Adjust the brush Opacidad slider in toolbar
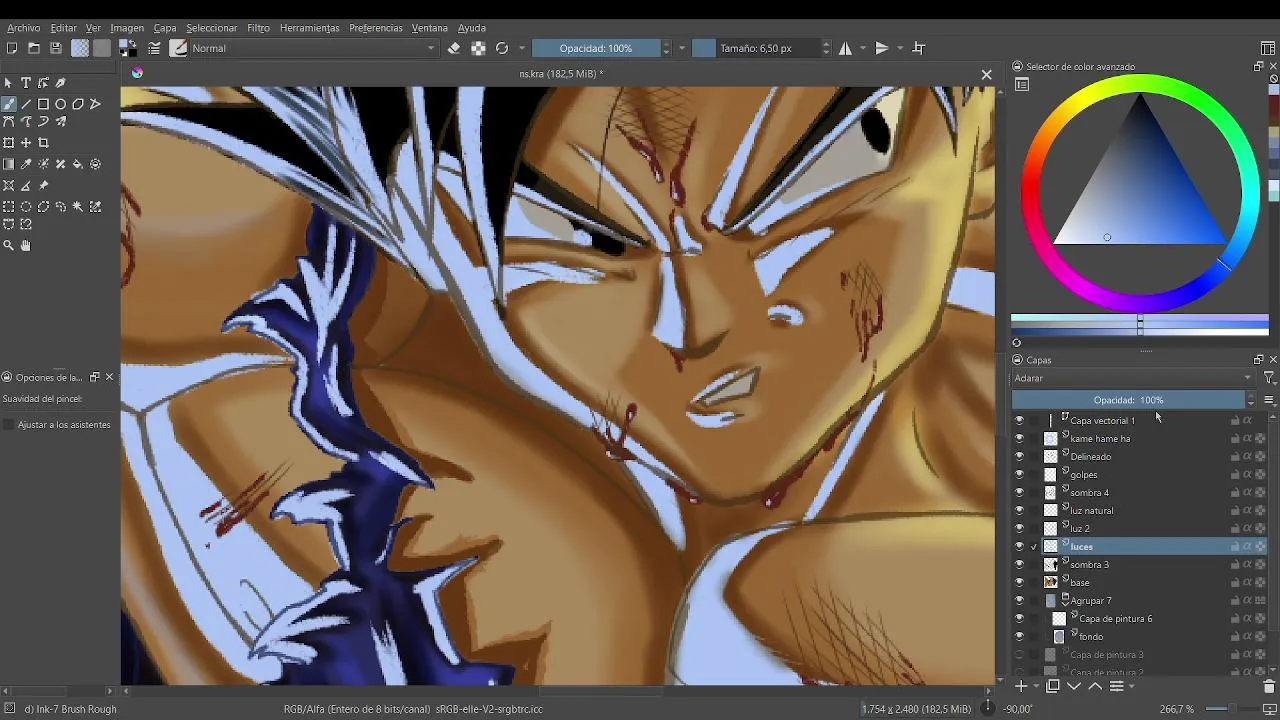This screenshot has height=720, width=1280. coord(596,48)
